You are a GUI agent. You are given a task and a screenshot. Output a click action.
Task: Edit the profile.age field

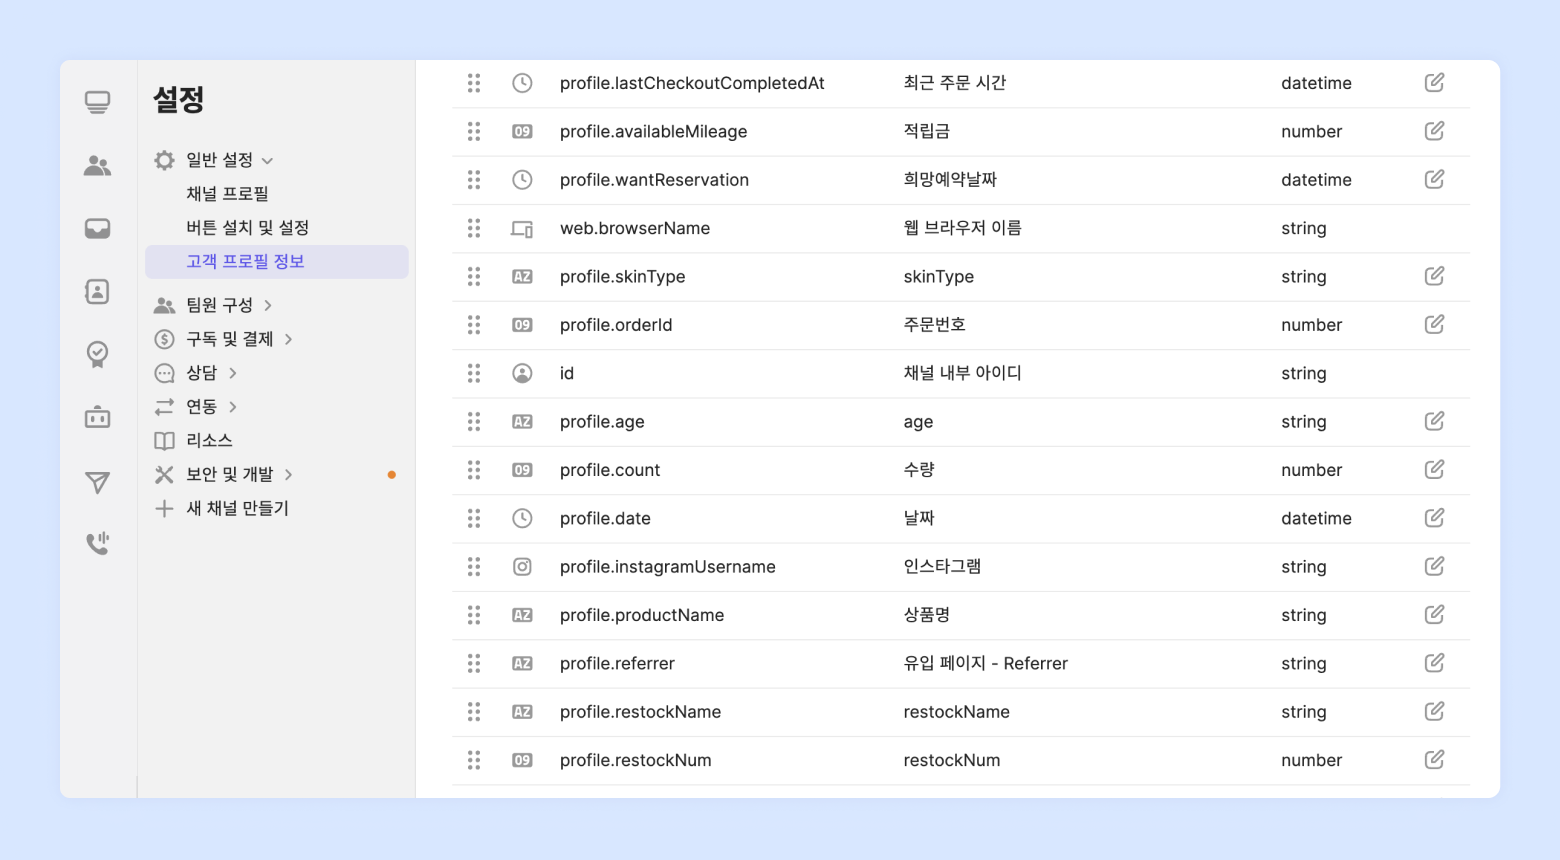[x=1434, y=421]
